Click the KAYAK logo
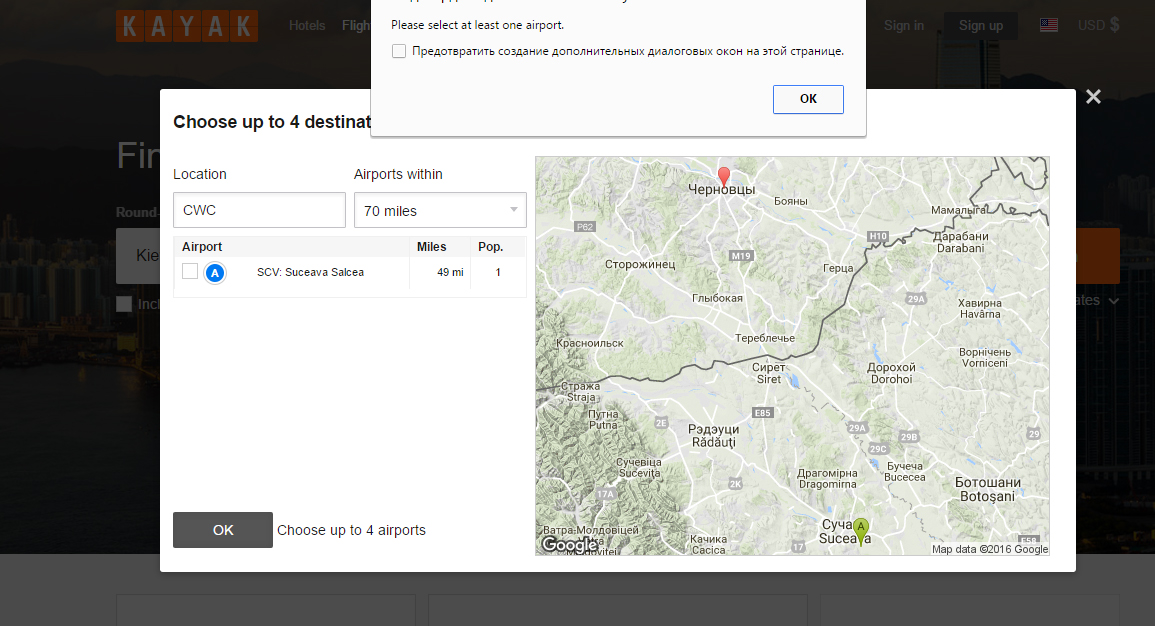 186,26
